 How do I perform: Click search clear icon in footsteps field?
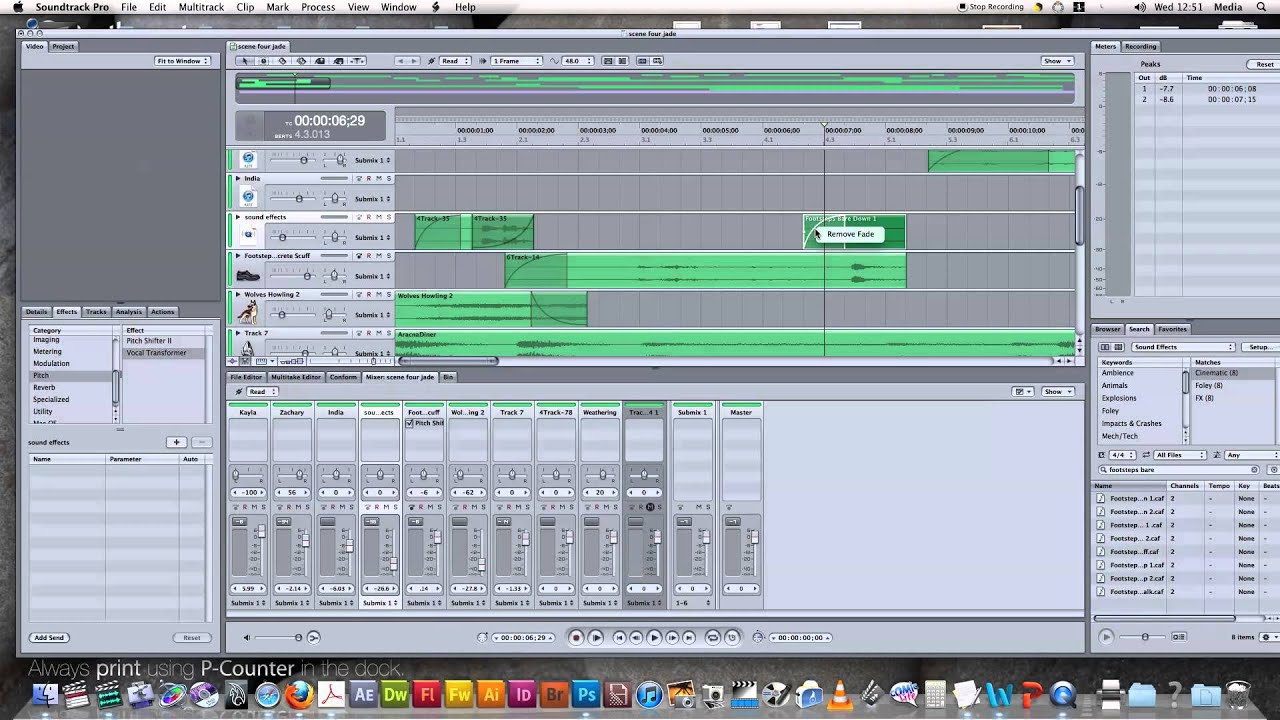tap(1254, 469)
